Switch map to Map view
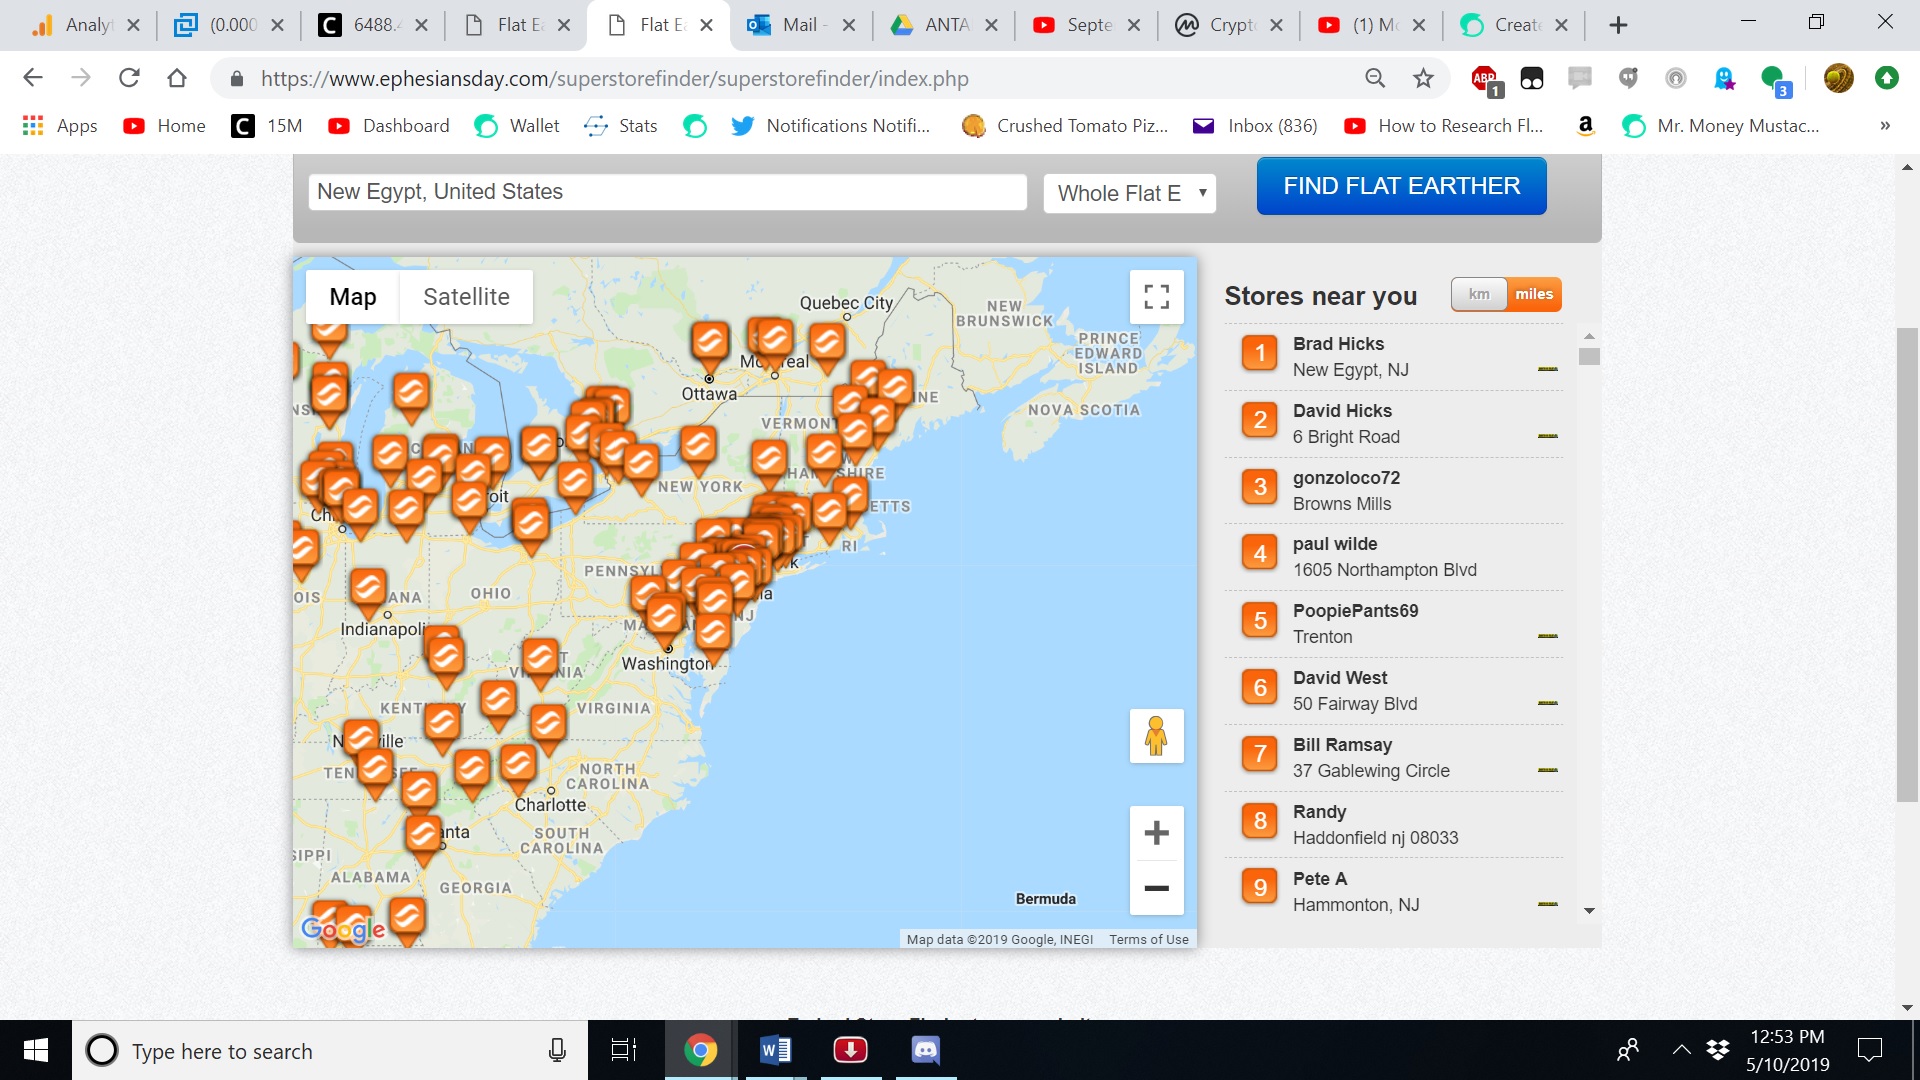 353,297
